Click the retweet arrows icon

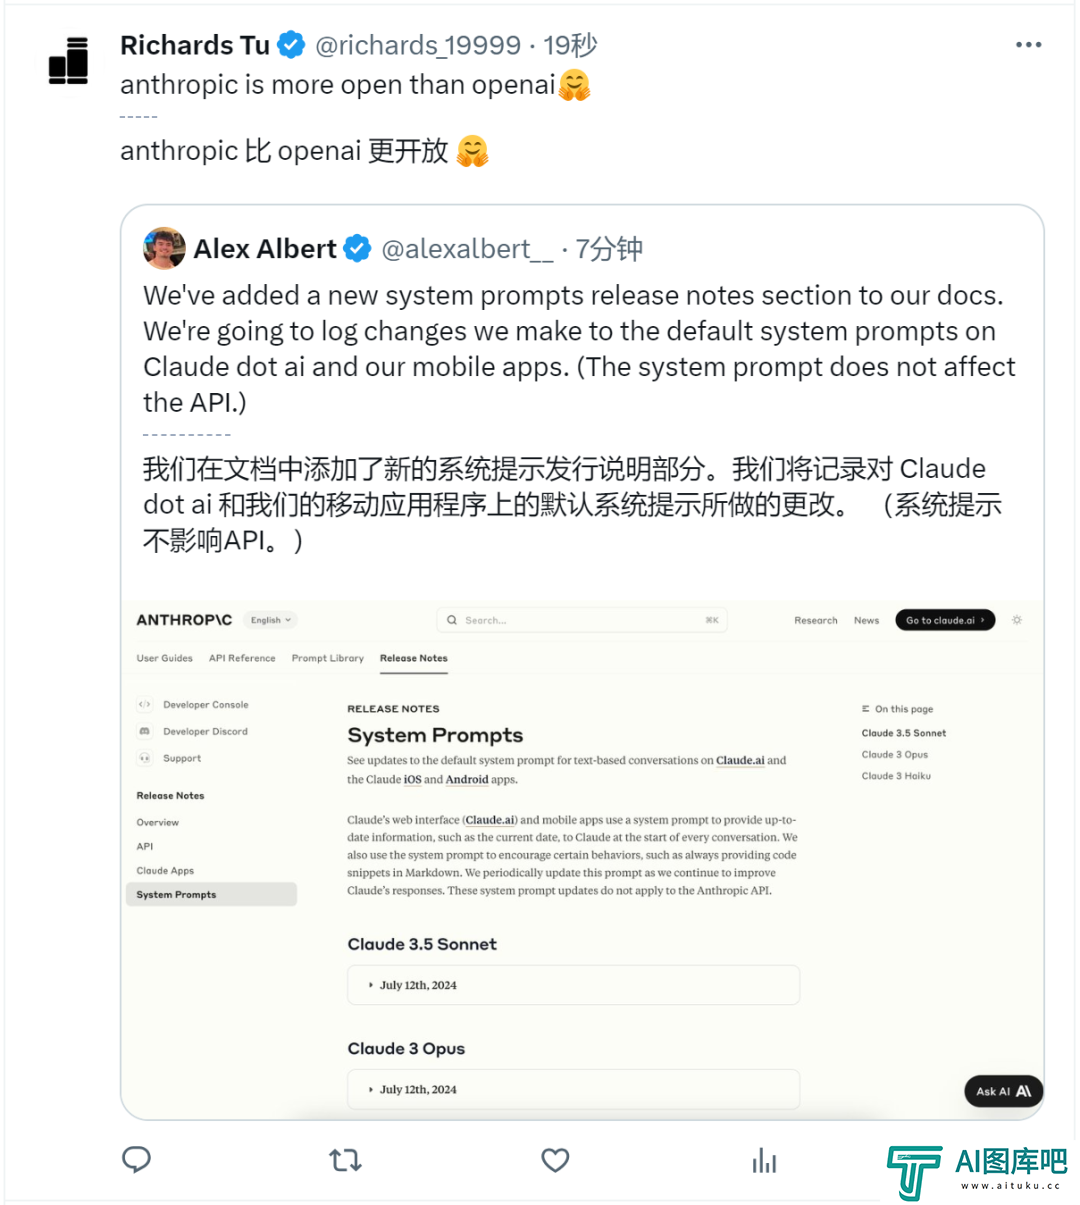tap(345, 1160)
